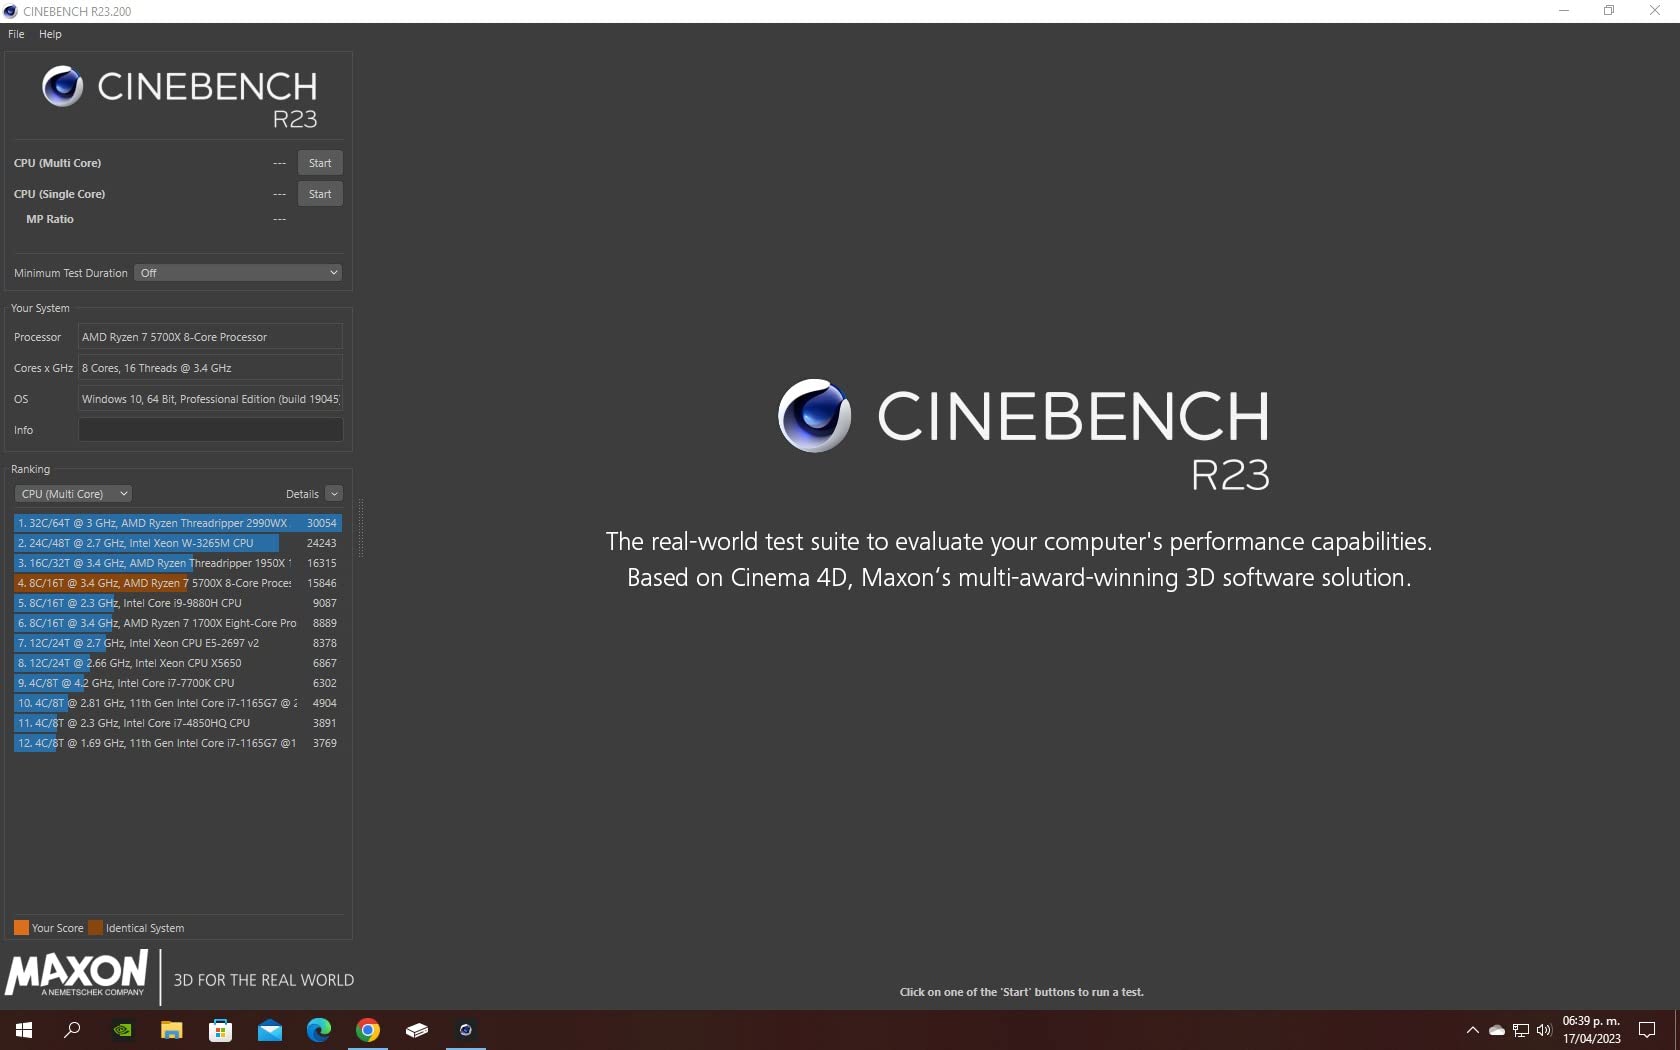Click the Cinebench taskbar icon
The height and width of the screenshot is (1050, 1680).
pos(465,1029)
